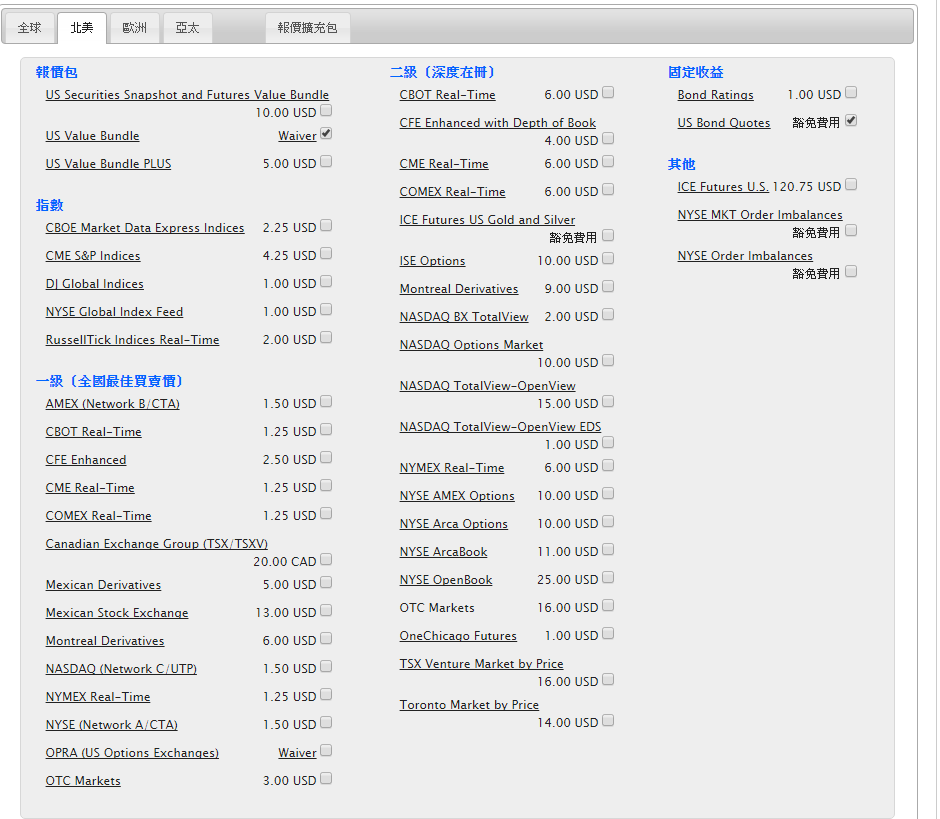This screenshot has width=940, height=819.
Task: Check the NYSE OpenBook checkbox
Action: coord(608,577)
